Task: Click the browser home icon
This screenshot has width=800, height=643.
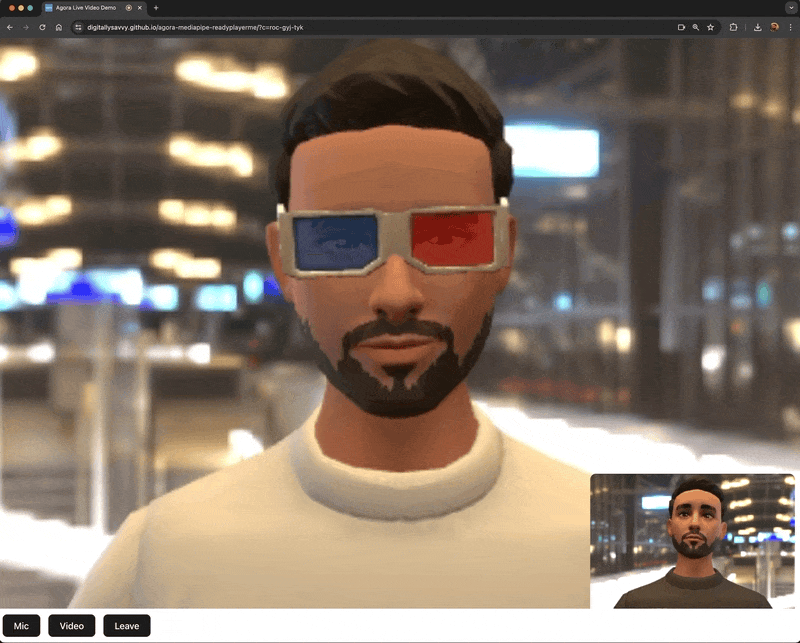Action: 58,29
